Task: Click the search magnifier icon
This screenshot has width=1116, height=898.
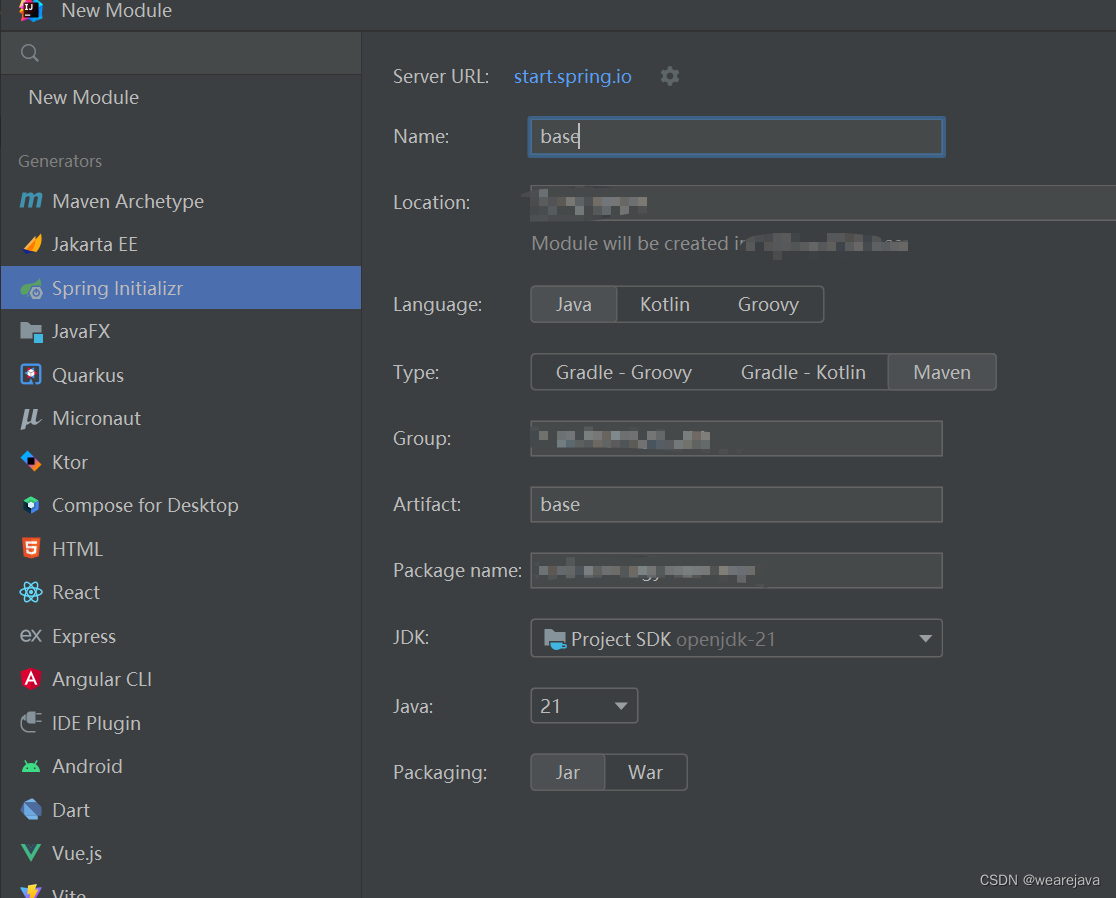Action: pyautogui.click(x=30, y=53)
